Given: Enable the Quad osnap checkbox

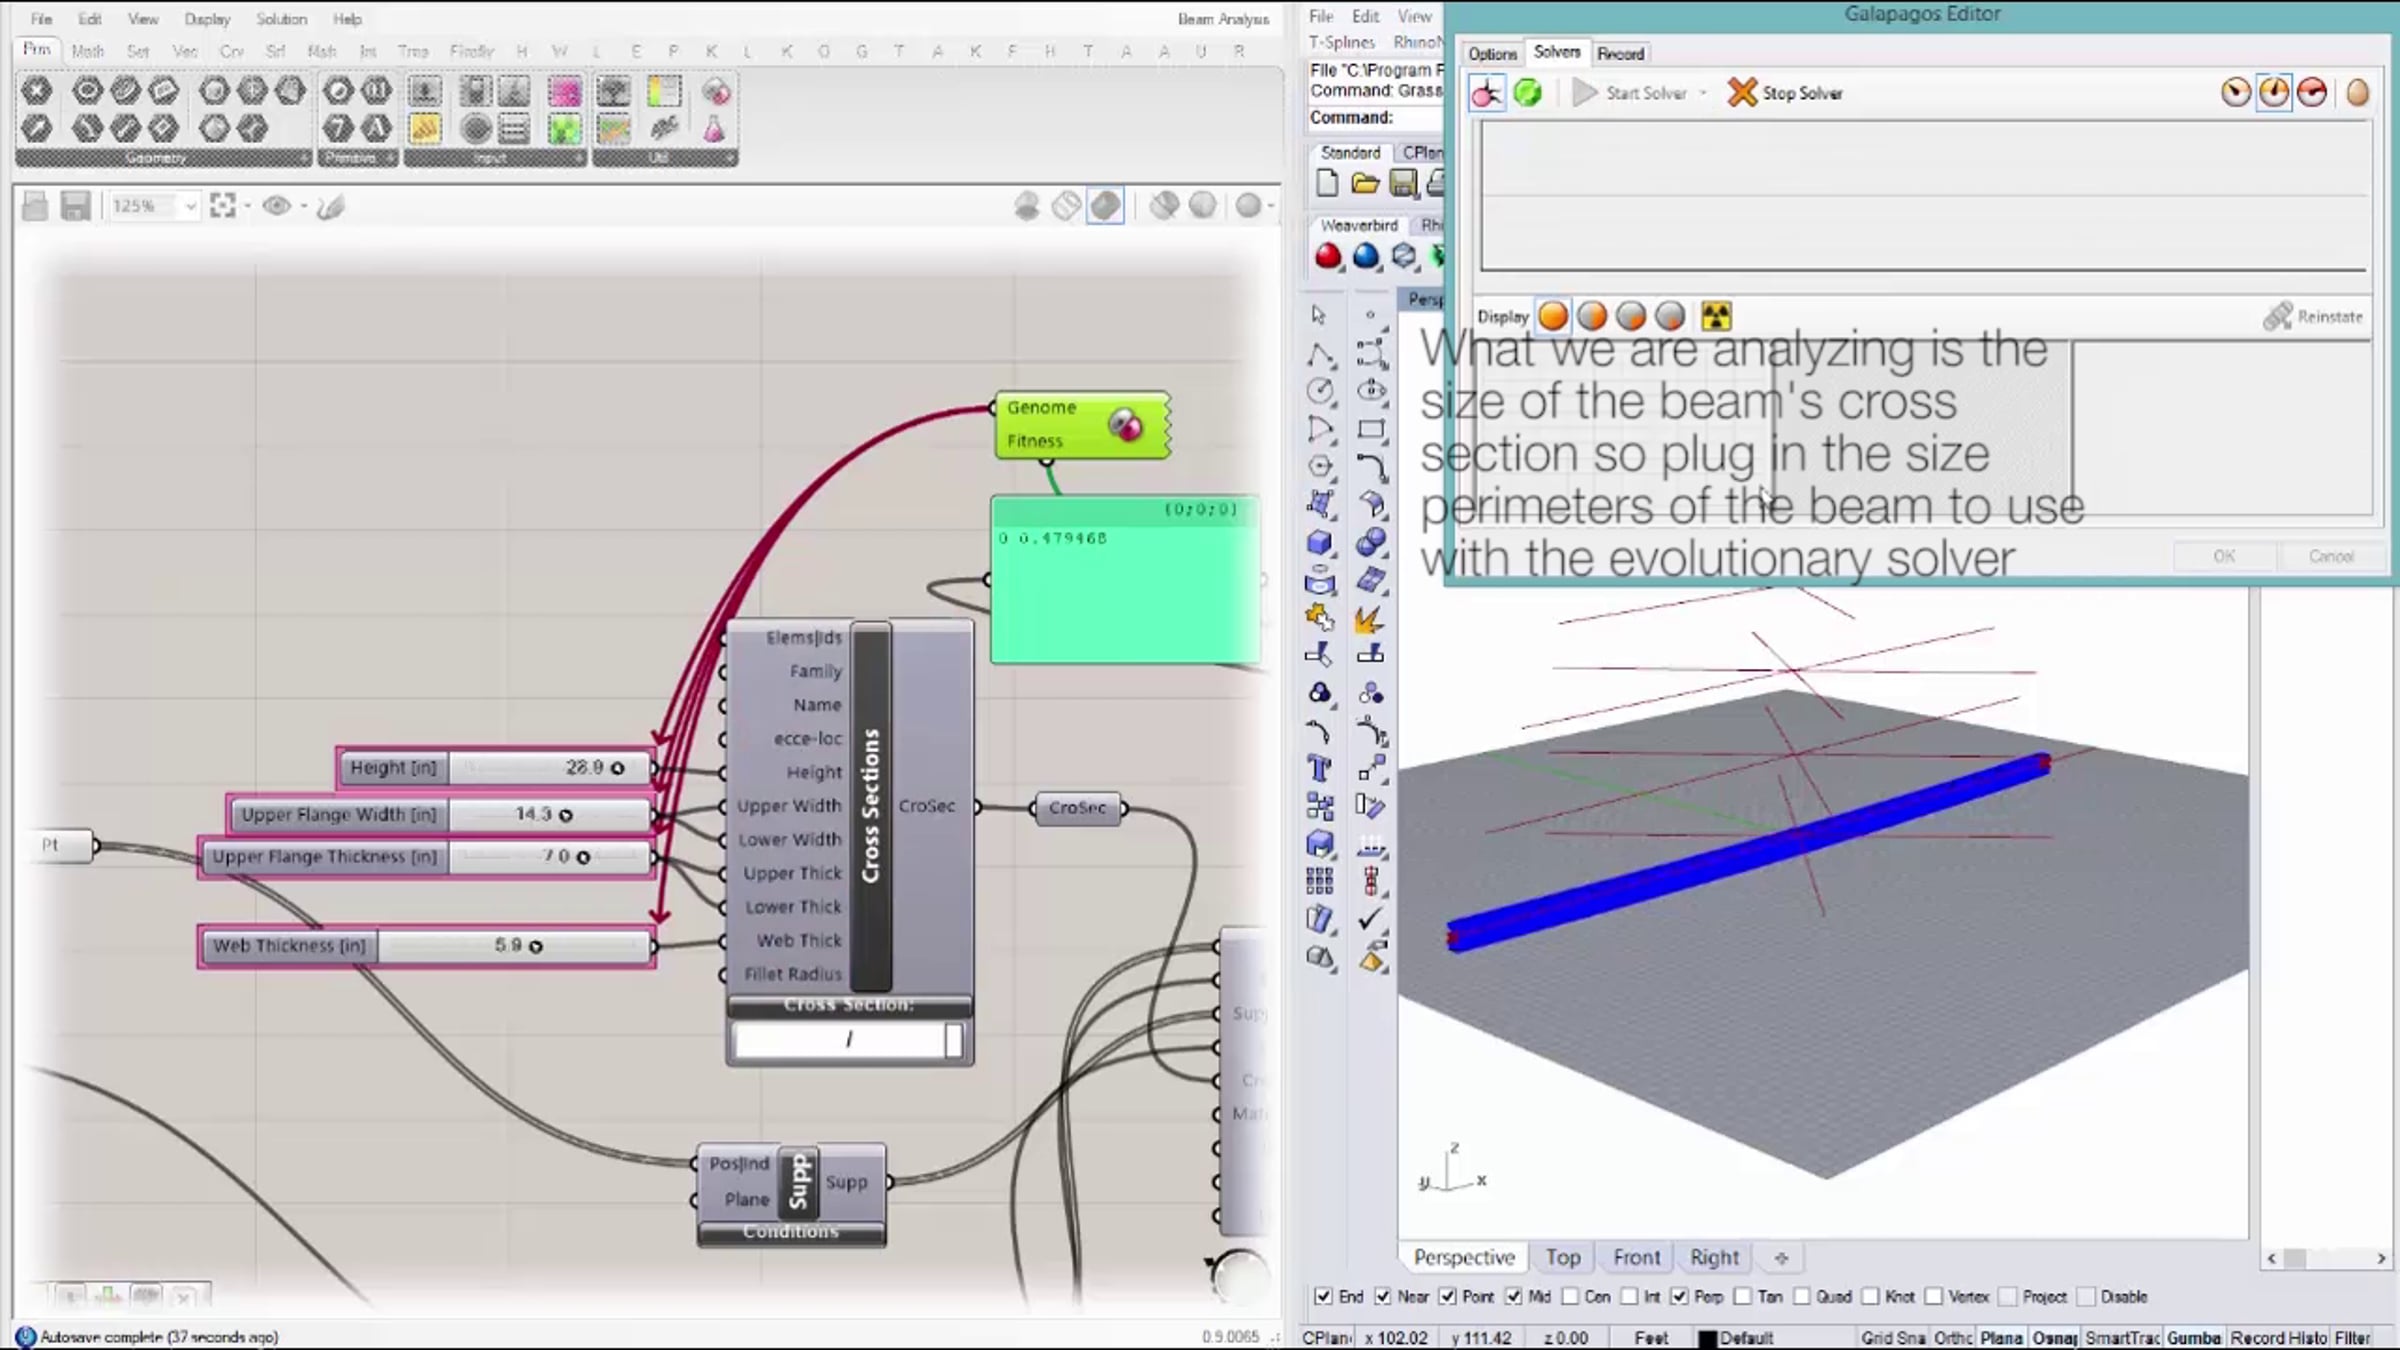Looking at the screenshot, I should pyautogui.click(x=1801, y=1297).
